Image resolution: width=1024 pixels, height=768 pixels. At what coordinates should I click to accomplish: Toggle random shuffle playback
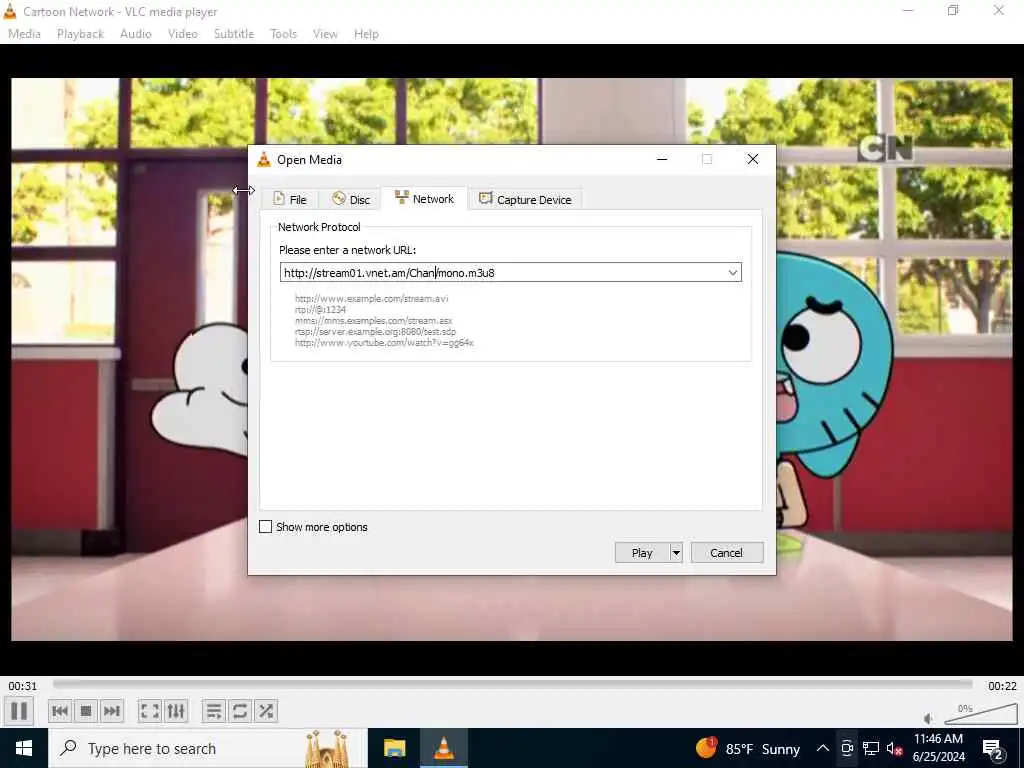pyautogui.click(x=266, y=711)
